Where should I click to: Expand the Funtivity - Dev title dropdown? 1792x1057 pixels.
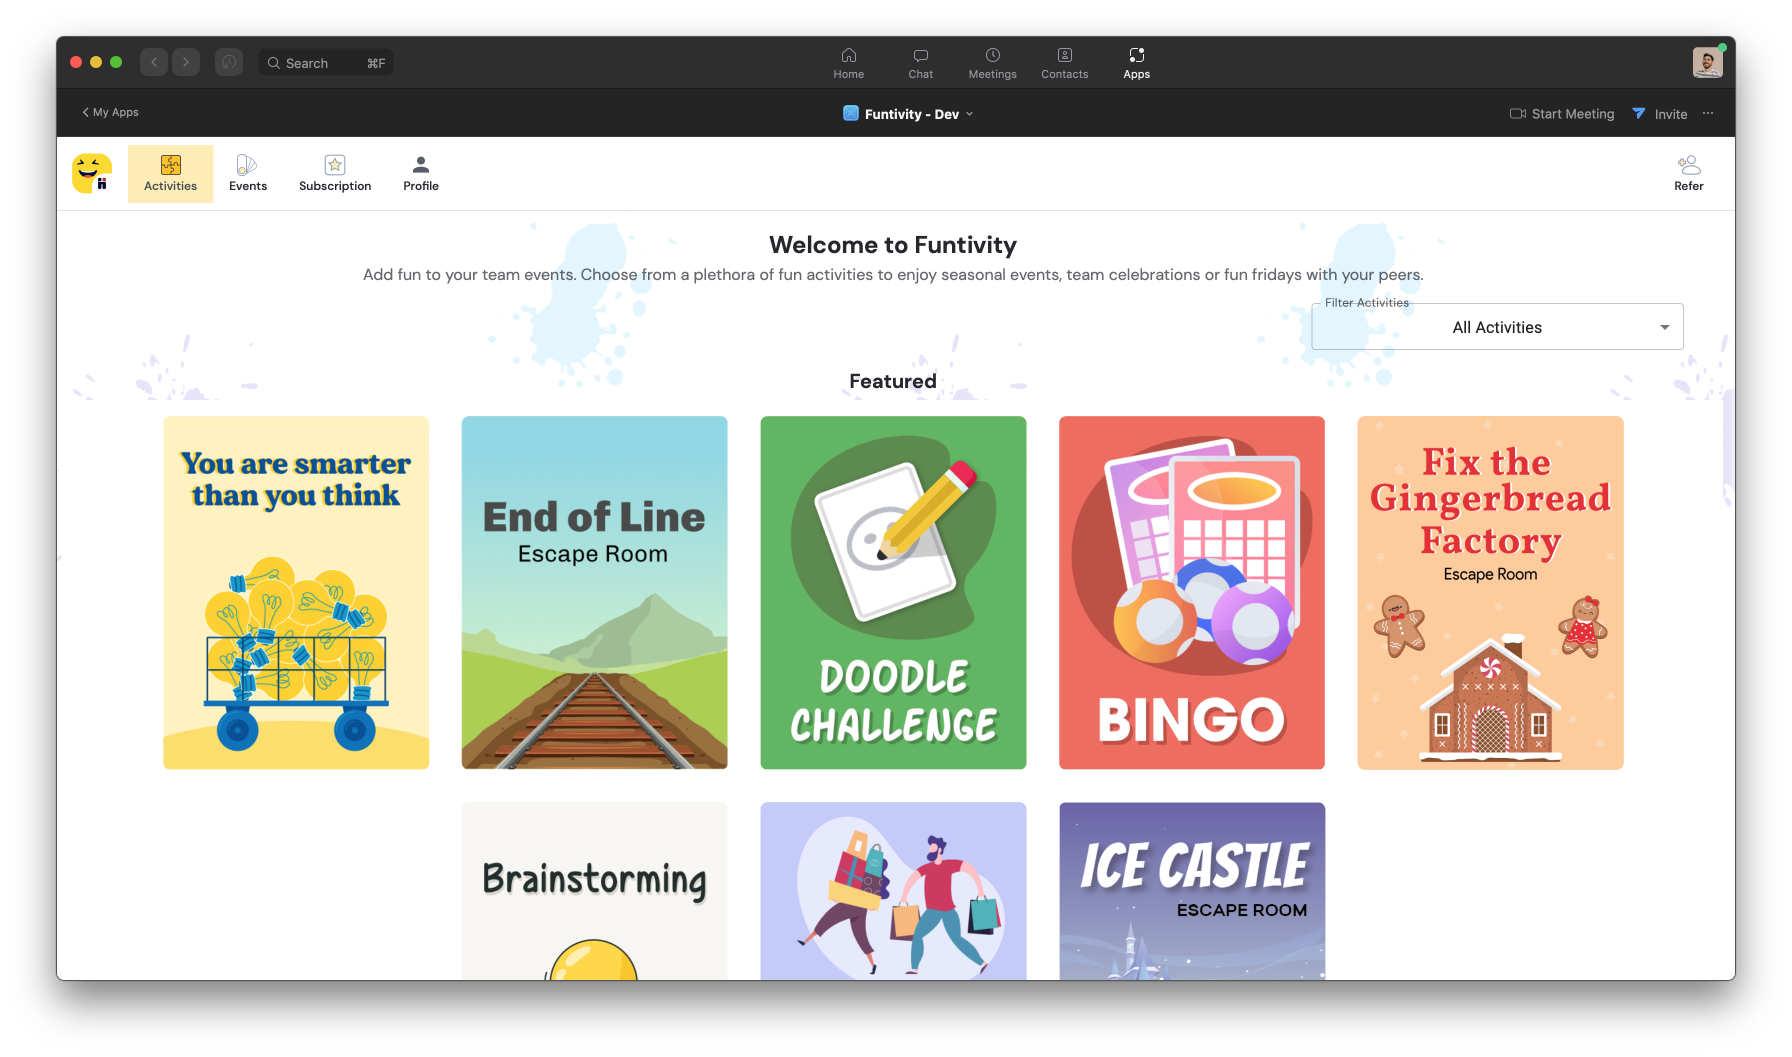tap(969, 114)
